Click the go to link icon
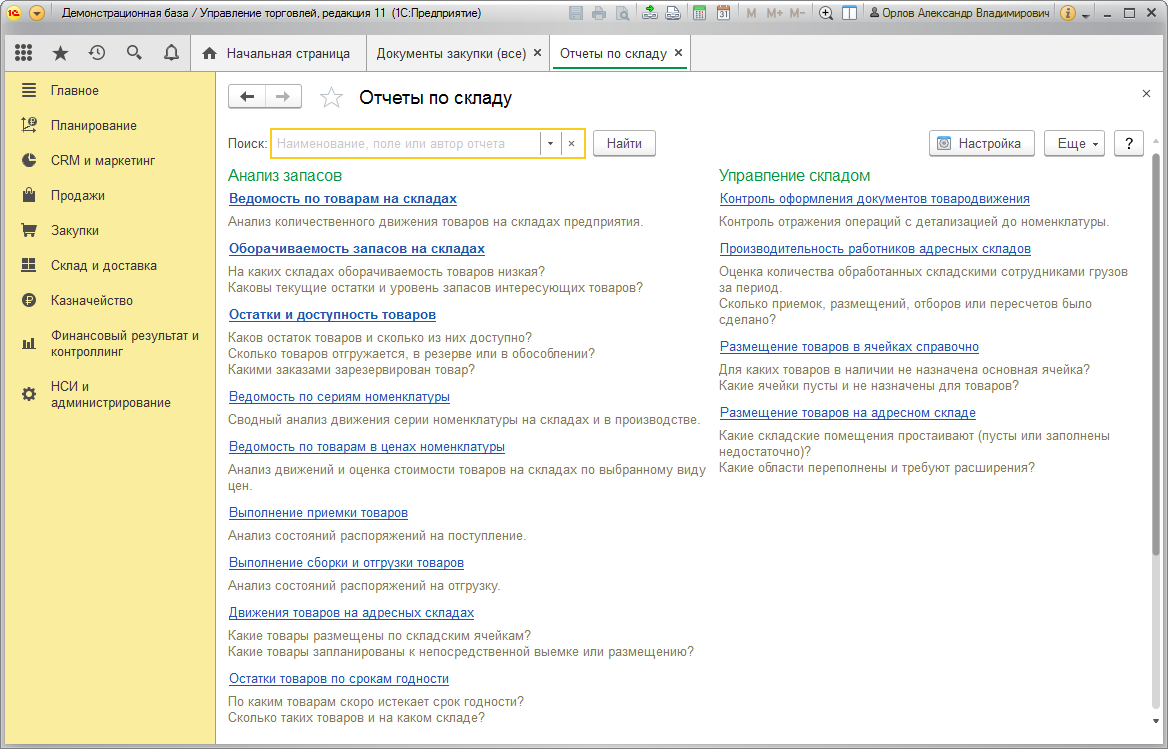 [673, 13]
